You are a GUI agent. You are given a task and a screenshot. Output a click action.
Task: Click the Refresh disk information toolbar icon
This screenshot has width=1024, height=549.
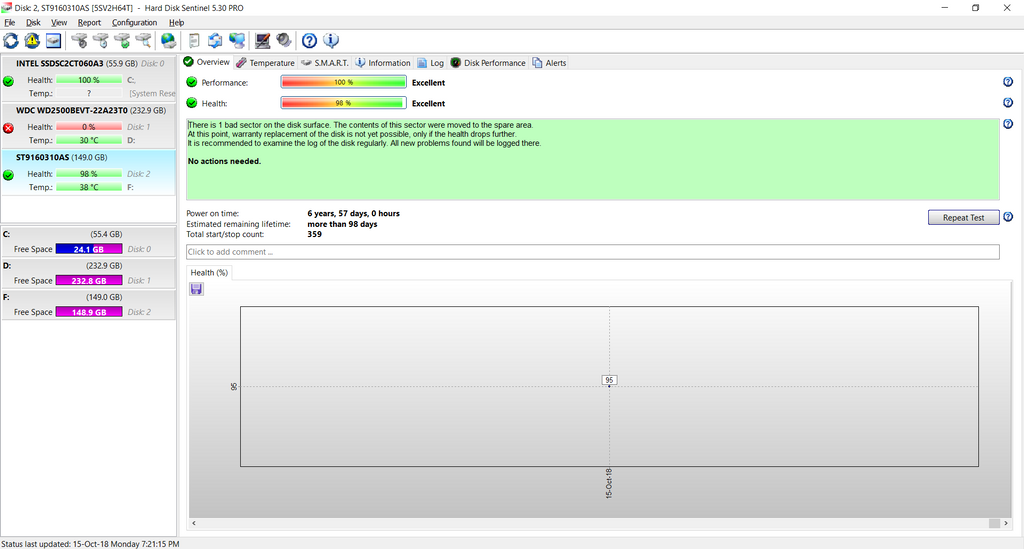[11, 40]
